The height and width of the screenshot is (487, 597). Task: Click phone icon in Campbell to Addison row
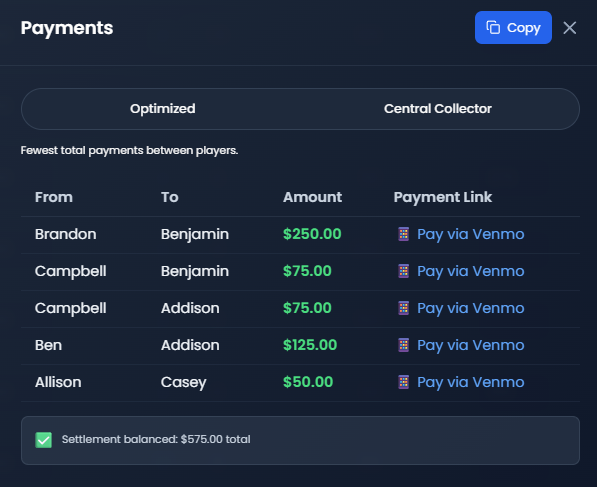point(404,308)
